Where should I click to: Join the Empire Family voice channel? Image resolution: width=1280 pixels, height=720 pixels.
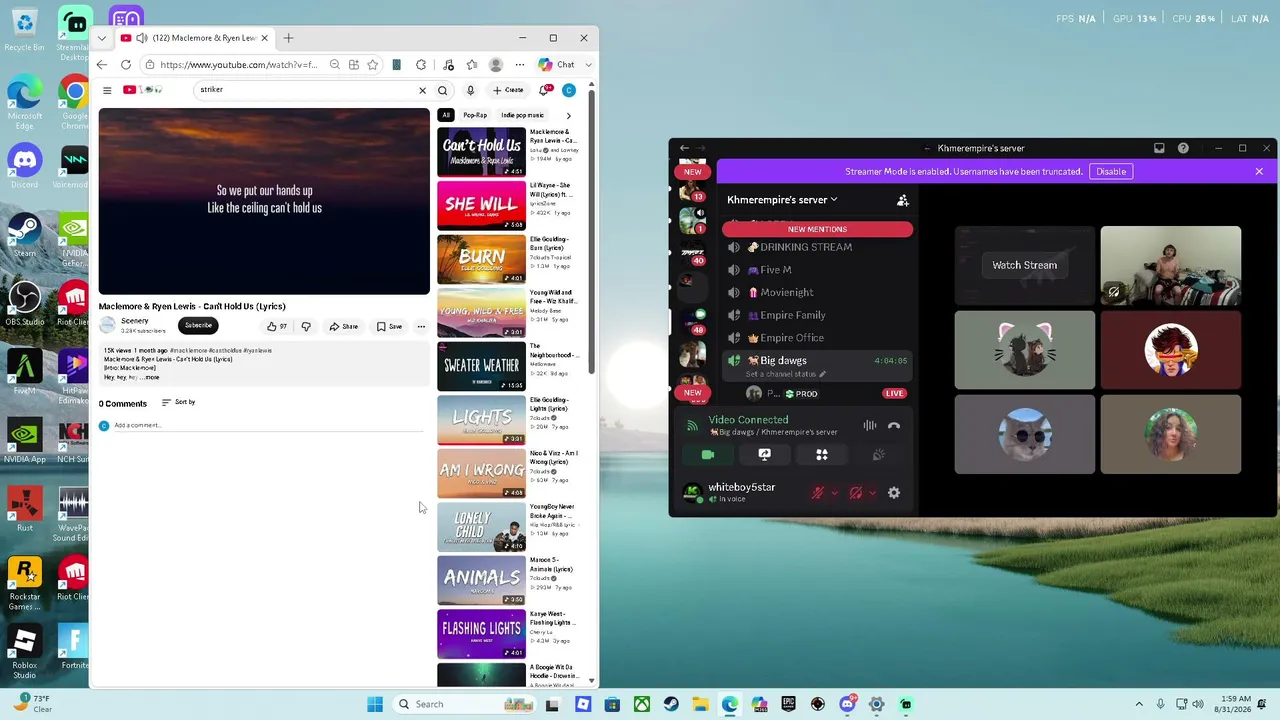click(x=816, y=315)
